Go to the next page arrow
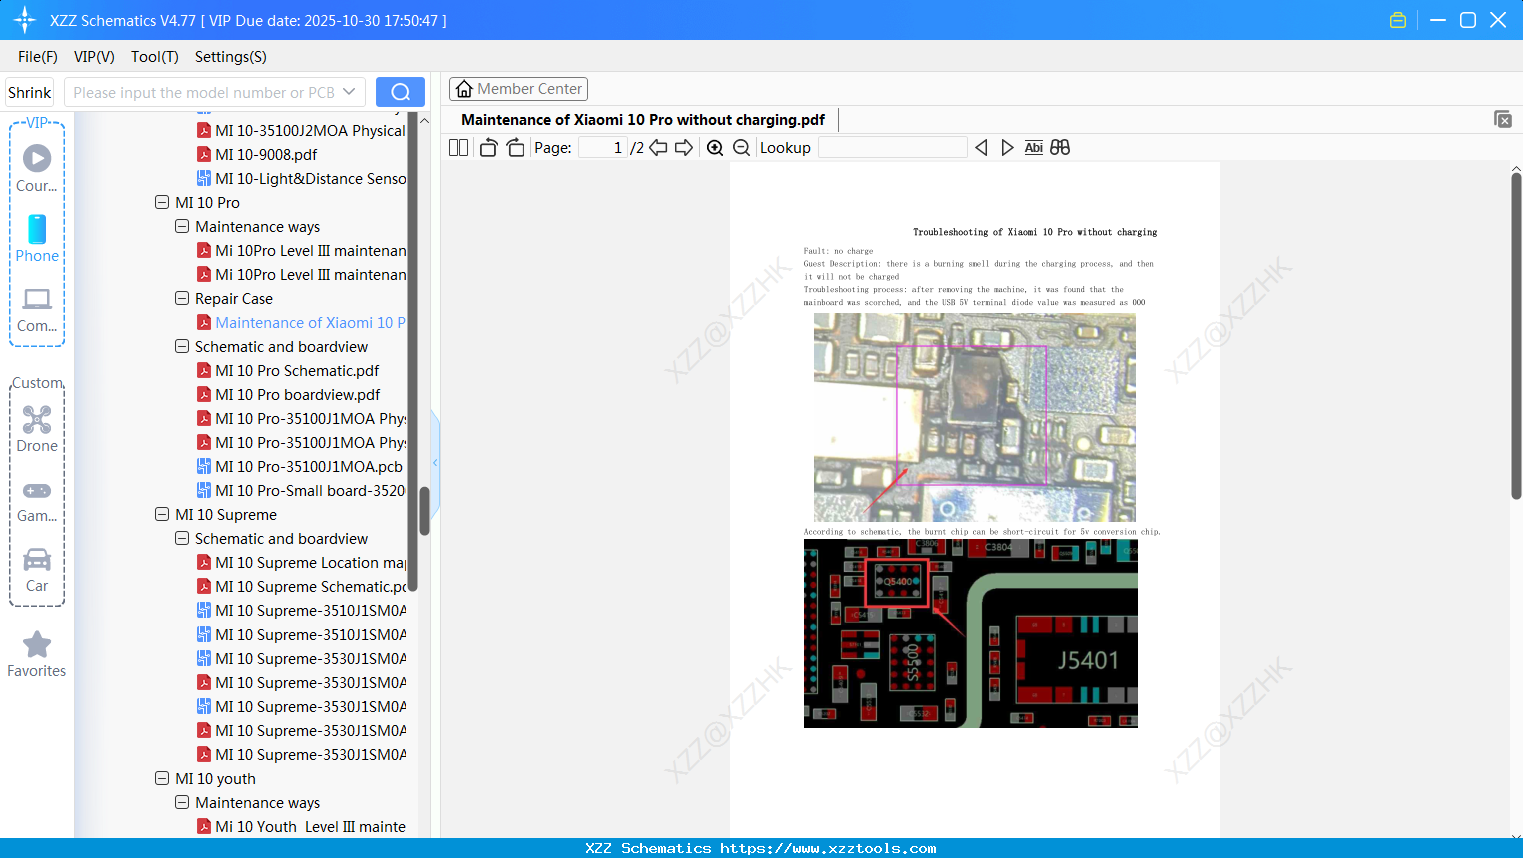The image size is (1523, 858). pyautogui.click(x=684, y=148)
